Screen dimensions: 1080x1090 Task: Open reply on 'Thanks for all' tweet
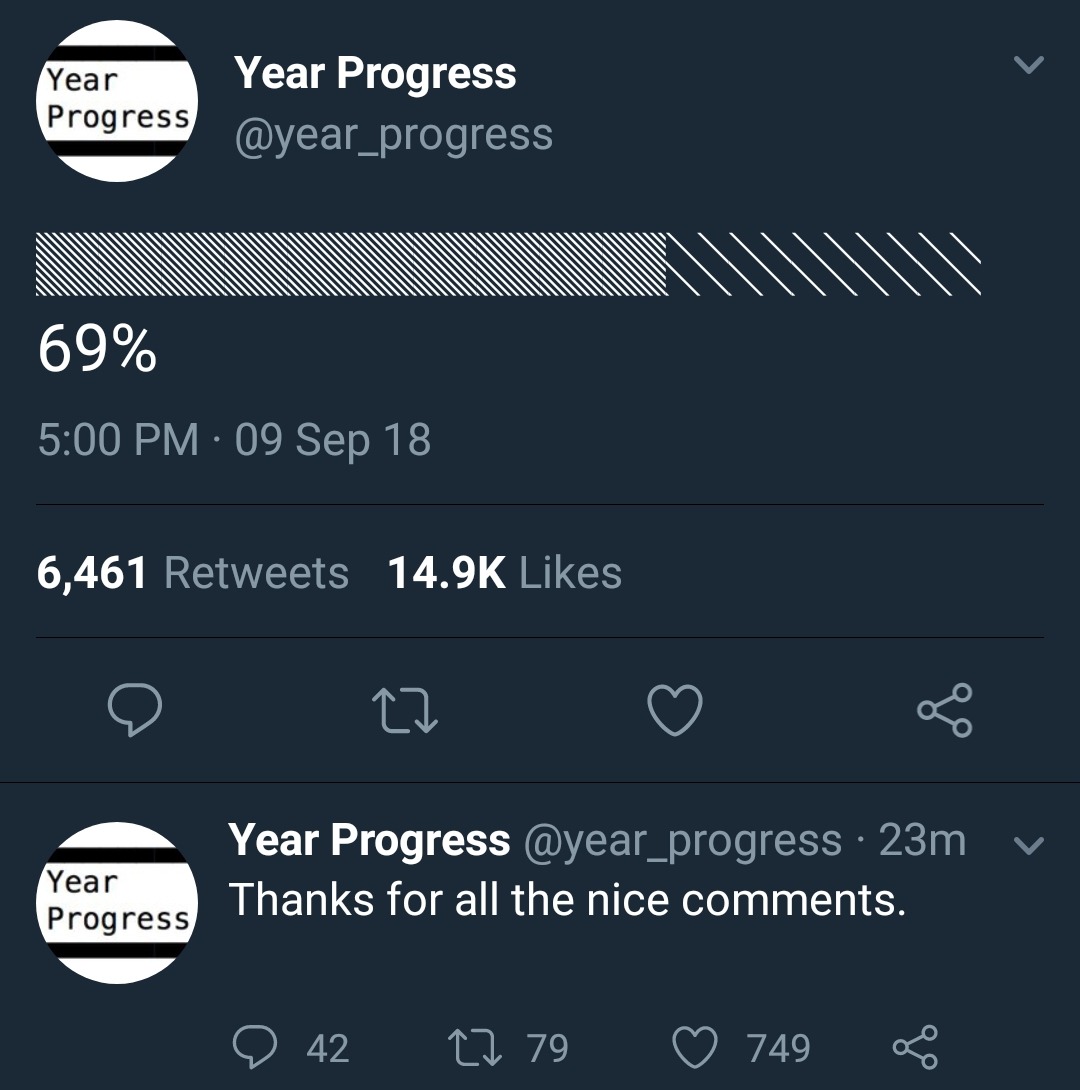256,1047
